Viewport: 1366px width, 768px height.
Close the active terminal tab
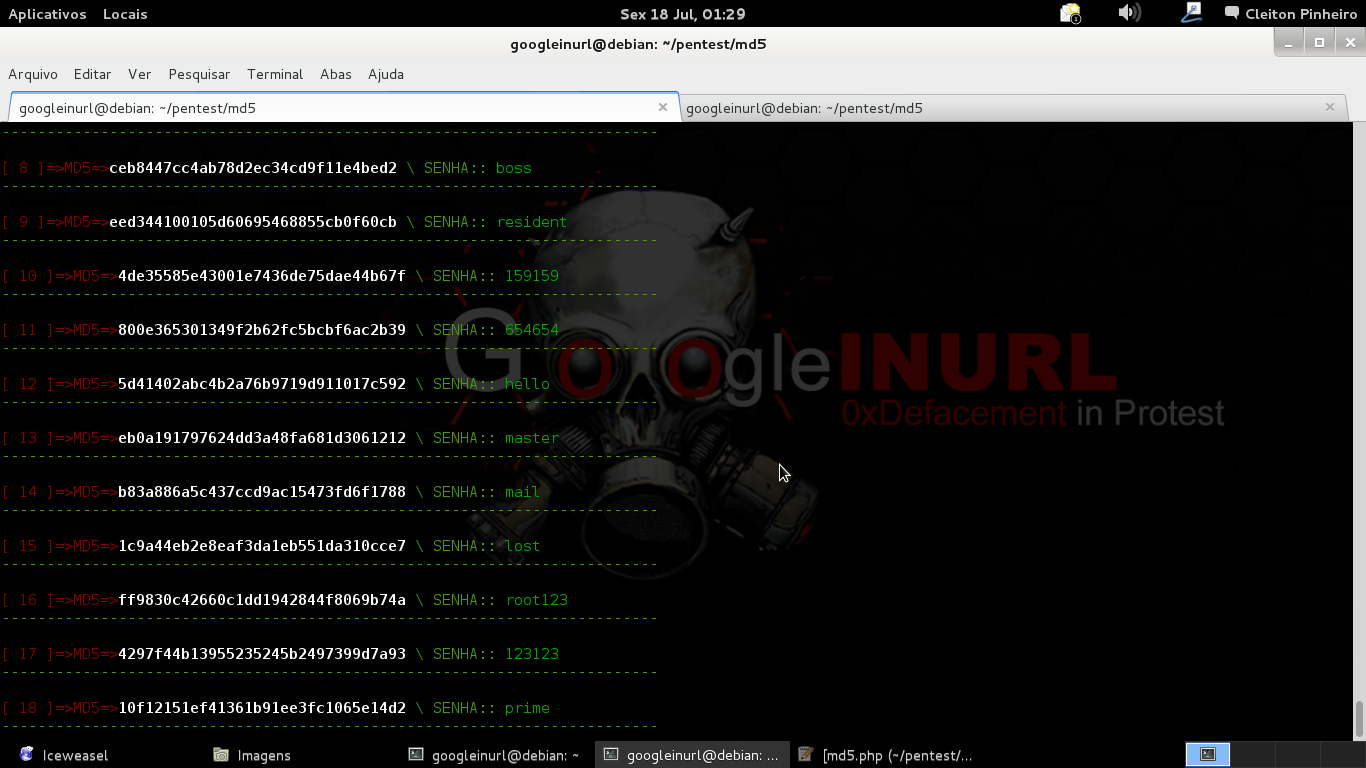[x=663, y=107]
